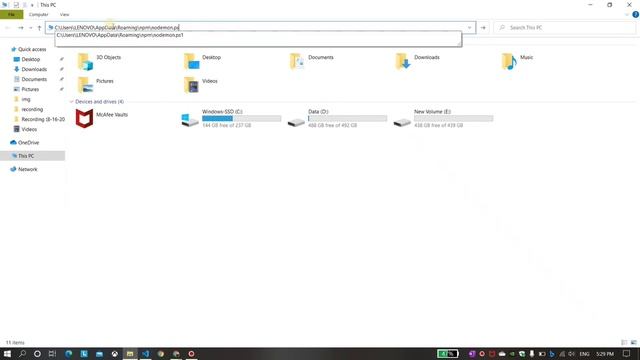Select OneDrive in navigation pane

[28, 143]
